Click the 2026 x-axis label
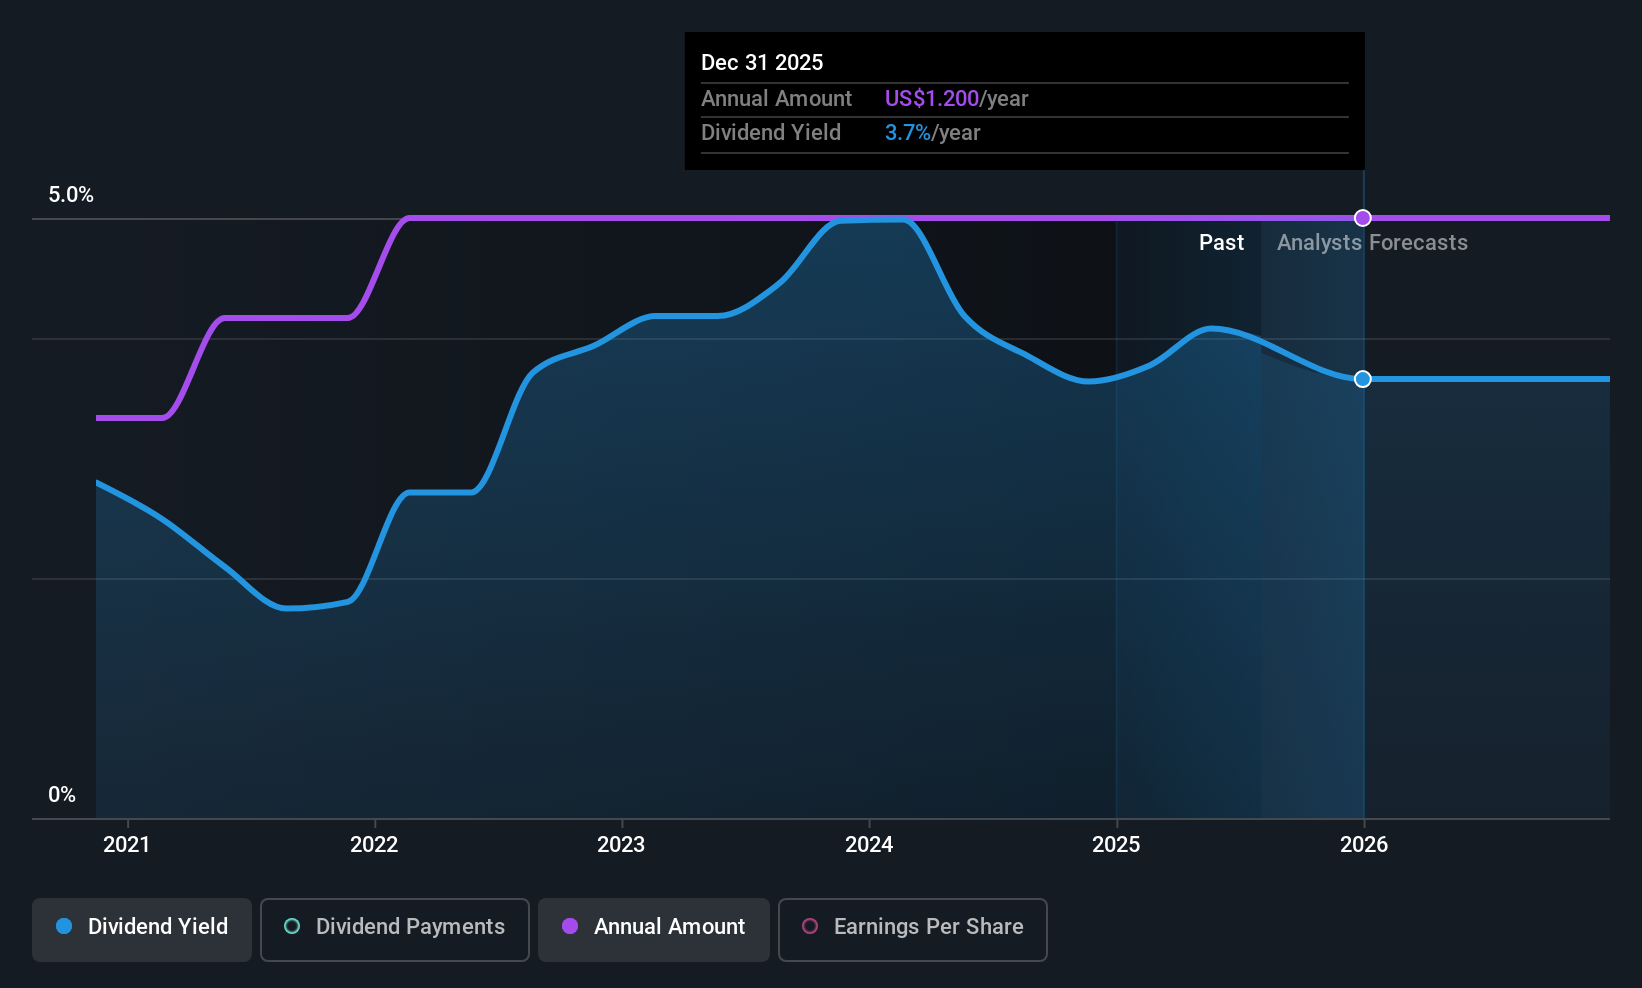Screen dimensions: 1642x988 coord(1364,845)
